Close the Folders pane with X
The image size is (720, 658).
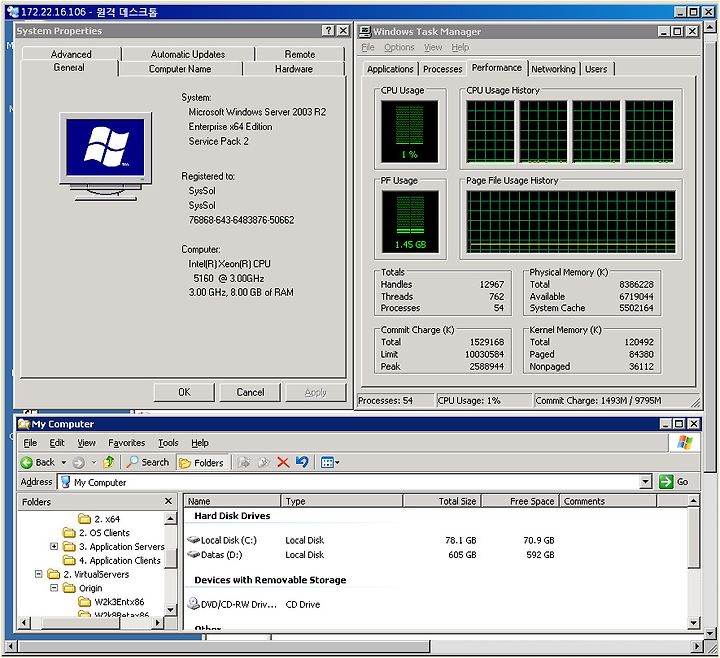tap(168, 501)
